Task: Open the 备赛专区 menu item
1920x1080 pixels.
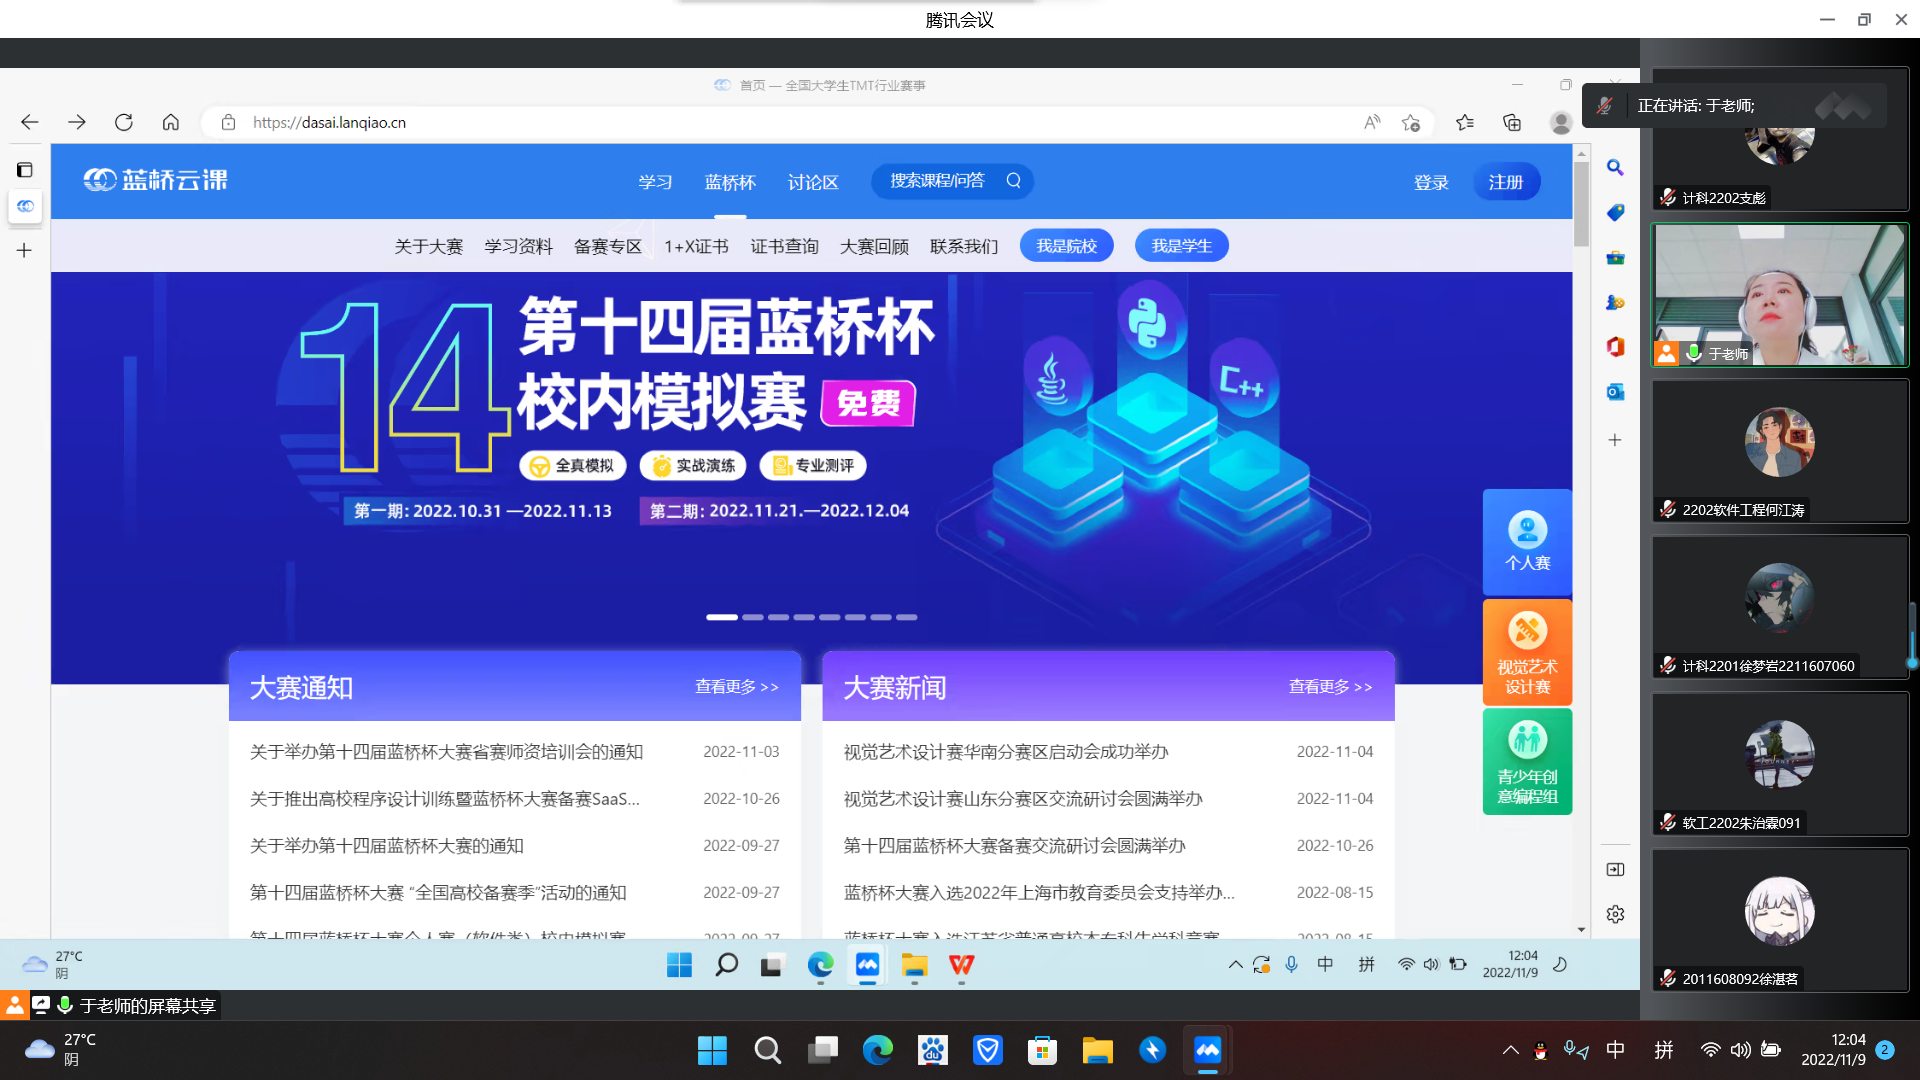Action: pyautogui.click(x=607, y=246)
